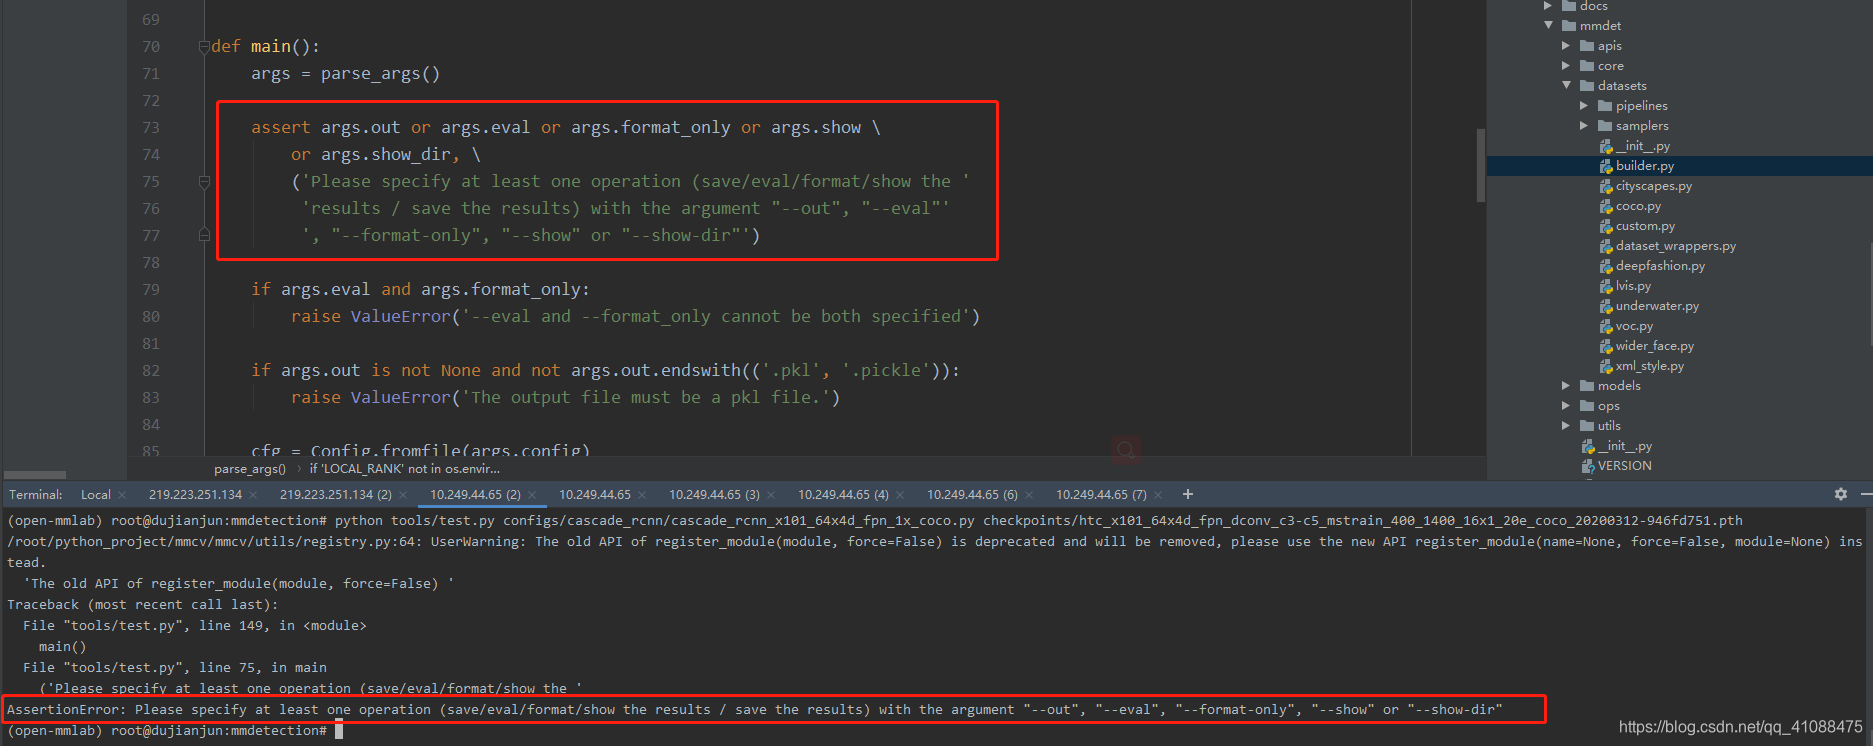
Task: Click the file icon of voc.py
Action: click(1606, 326)
